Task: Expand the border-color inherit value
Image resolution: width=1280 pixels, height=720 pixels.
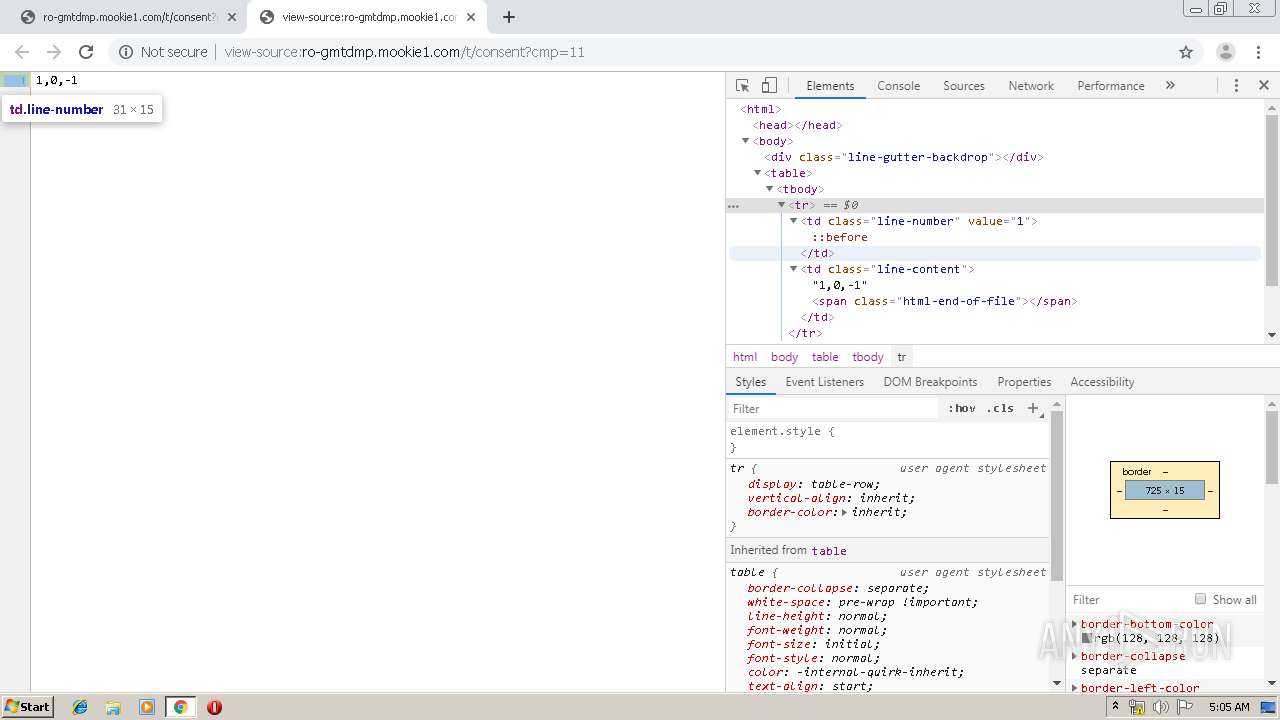Action: click(x=844, y=512)
